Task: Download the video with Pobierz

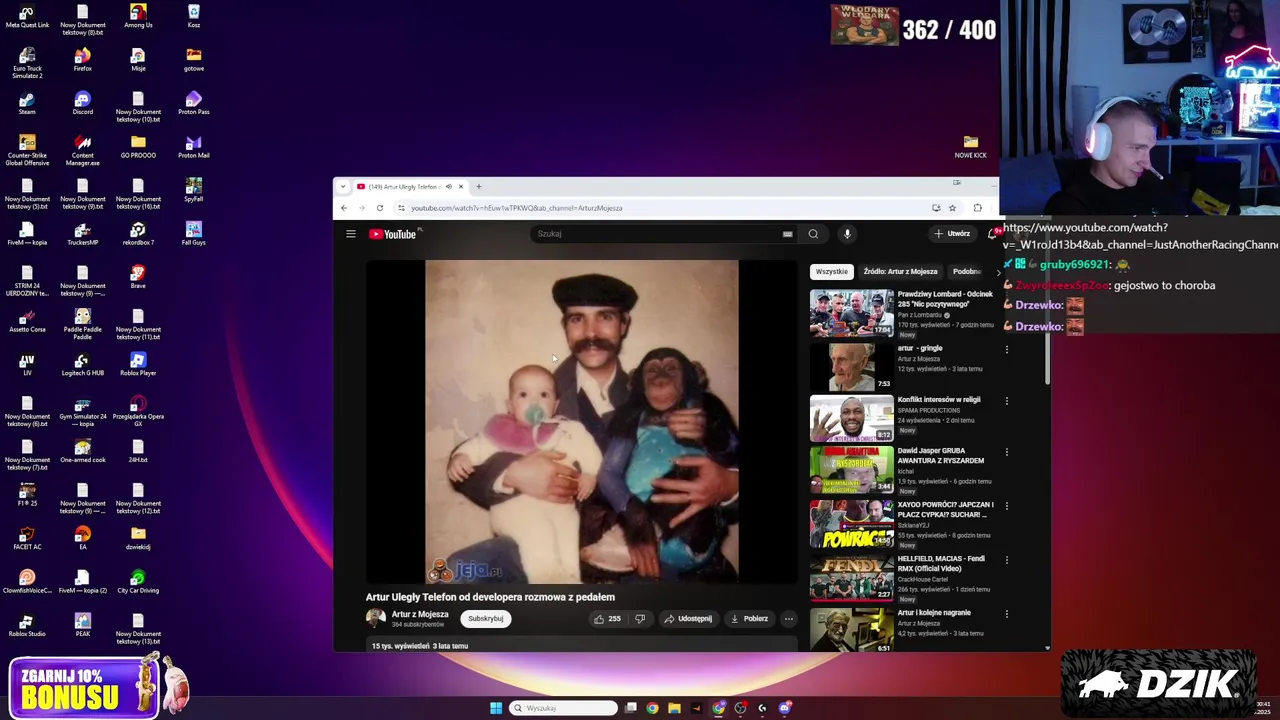Action: coord(750,619)
